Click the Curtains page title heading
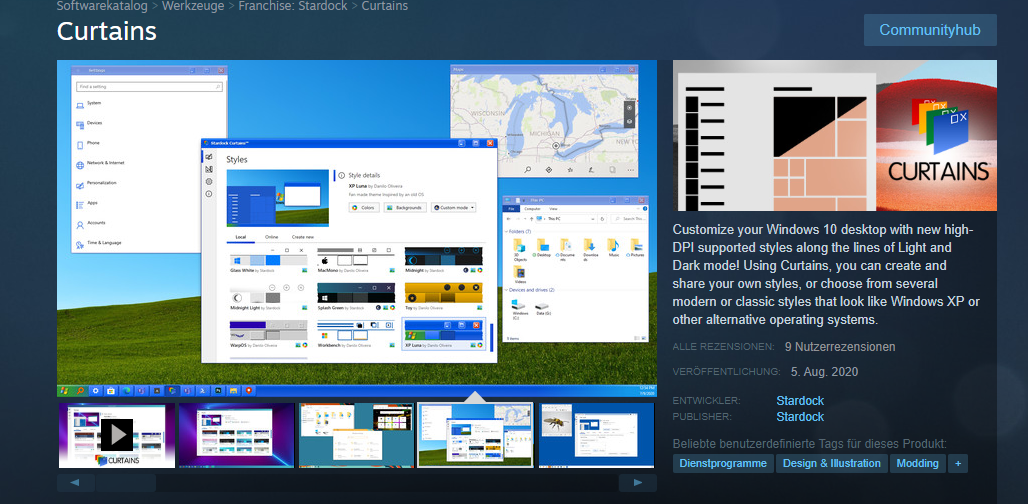The width and height of the screenshot is (1028, 504). click(107, 31)
